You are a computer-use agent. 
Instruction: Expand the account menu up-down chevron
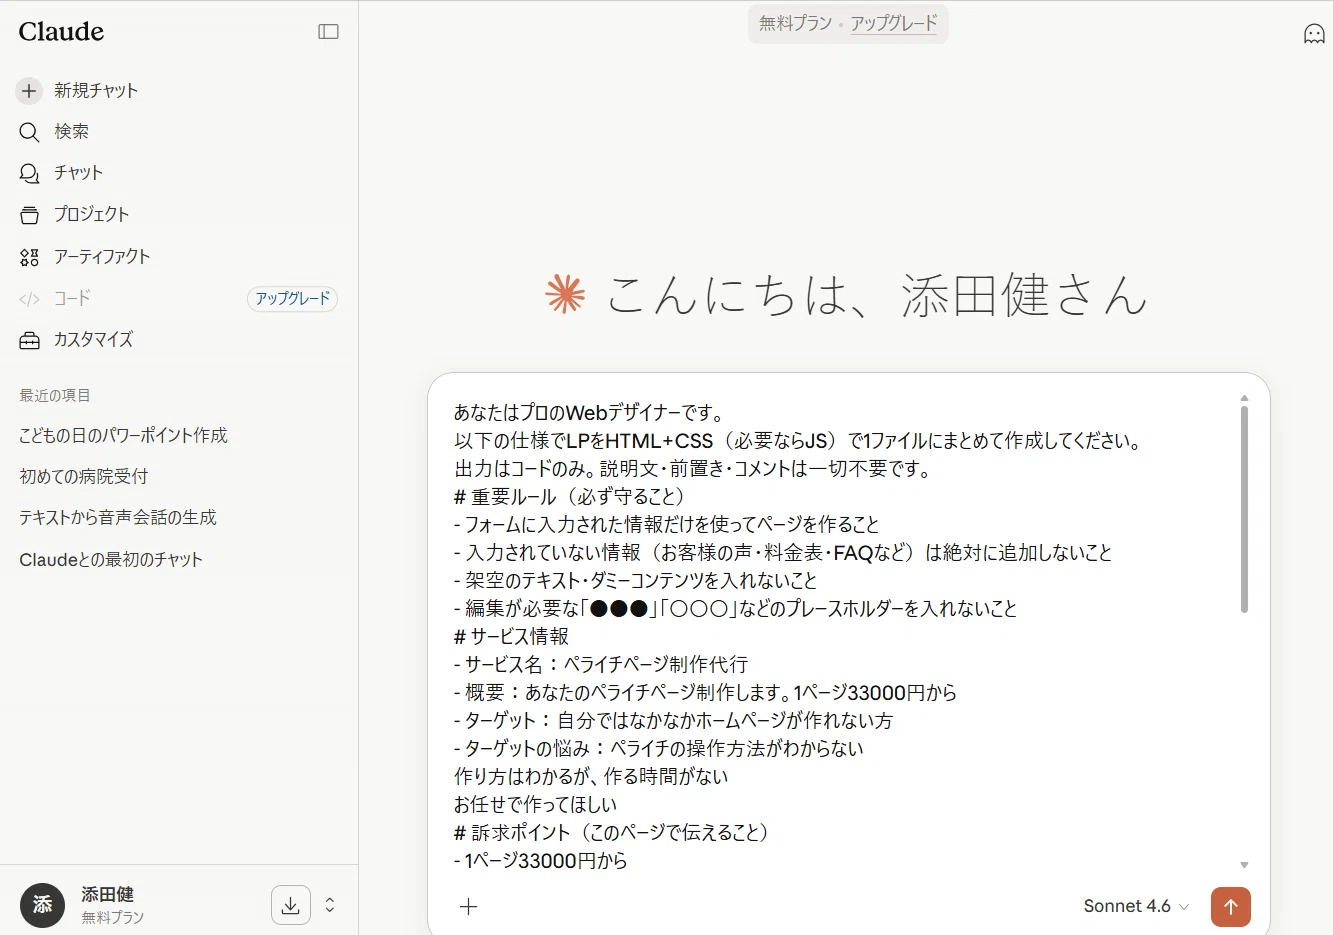(330, 905)
